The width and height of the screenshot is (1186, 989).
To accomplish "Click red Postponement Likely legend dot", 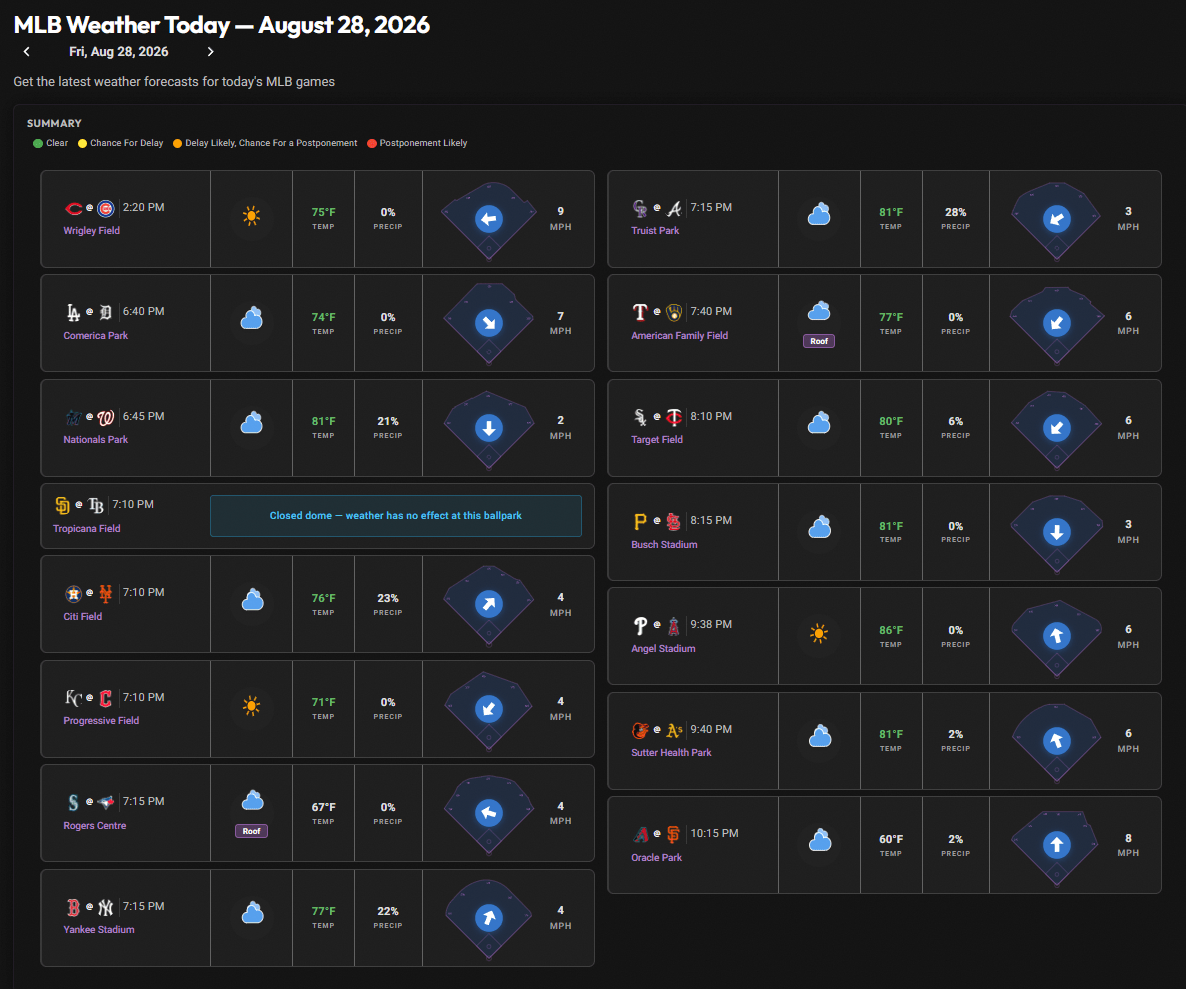I will point(371,144).
